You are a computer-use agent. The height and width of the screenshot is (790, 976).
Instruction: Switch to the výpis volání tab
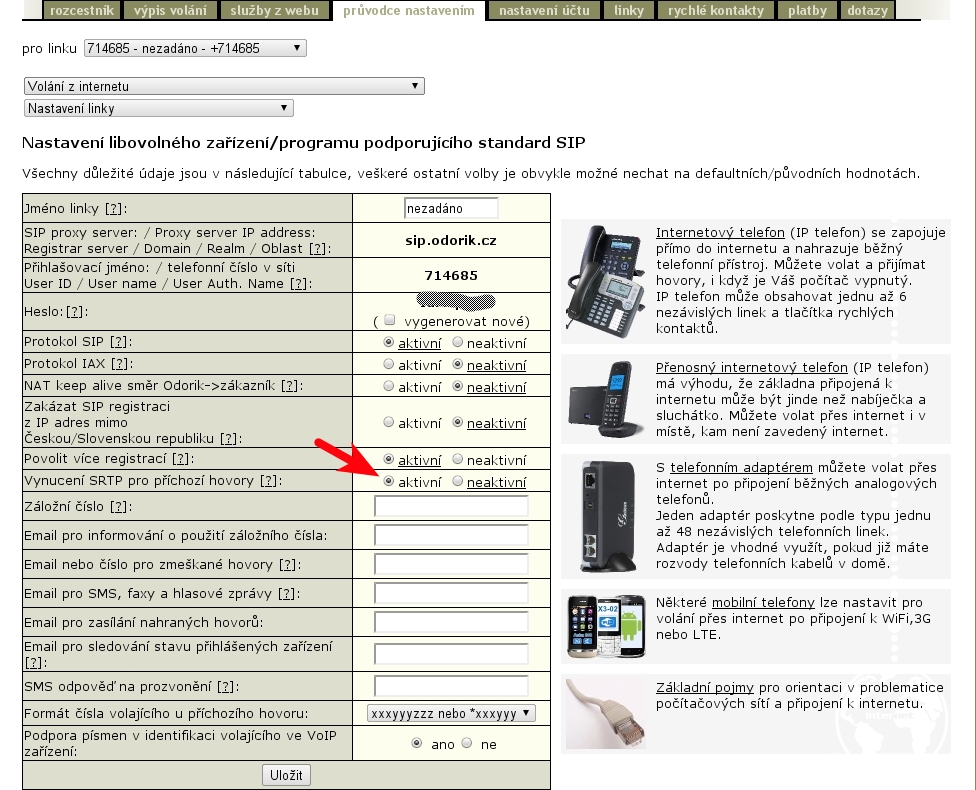[x=170, y=10]
